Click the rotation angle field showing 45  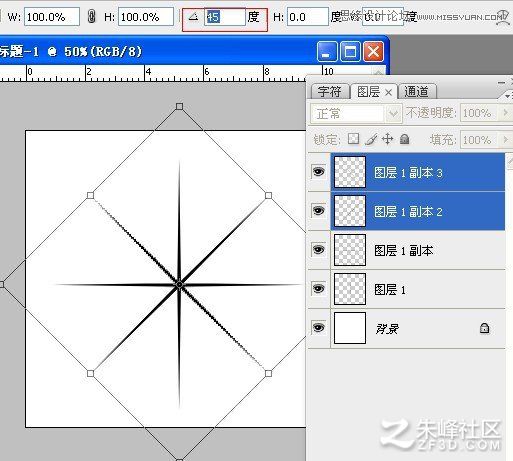[225, 17]
